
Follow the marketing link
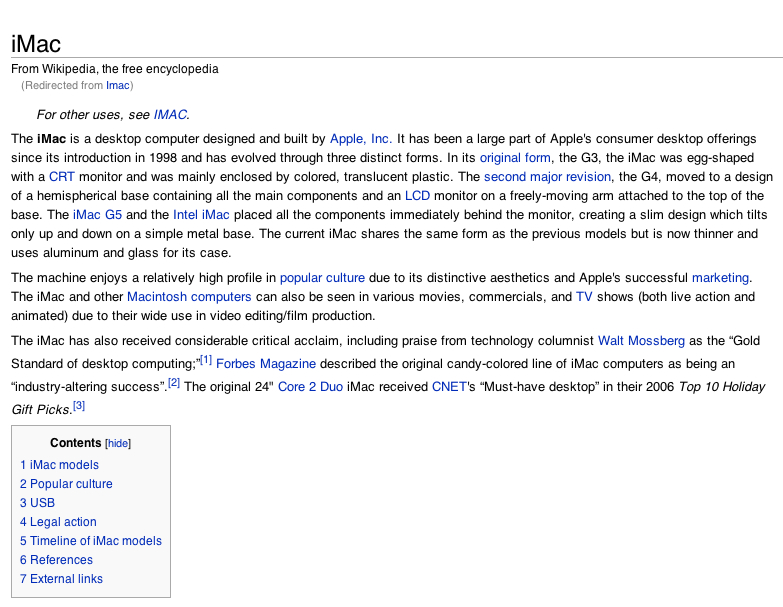[x=720, y=278]
